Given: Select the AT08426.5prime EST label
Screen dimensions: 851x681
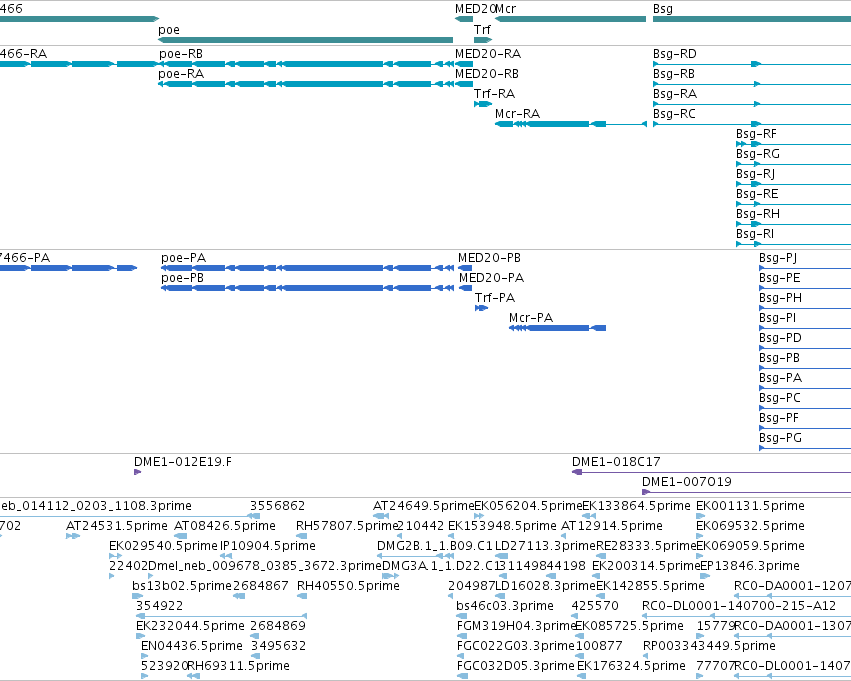Looking at the screenshot, I should point(225,526).
